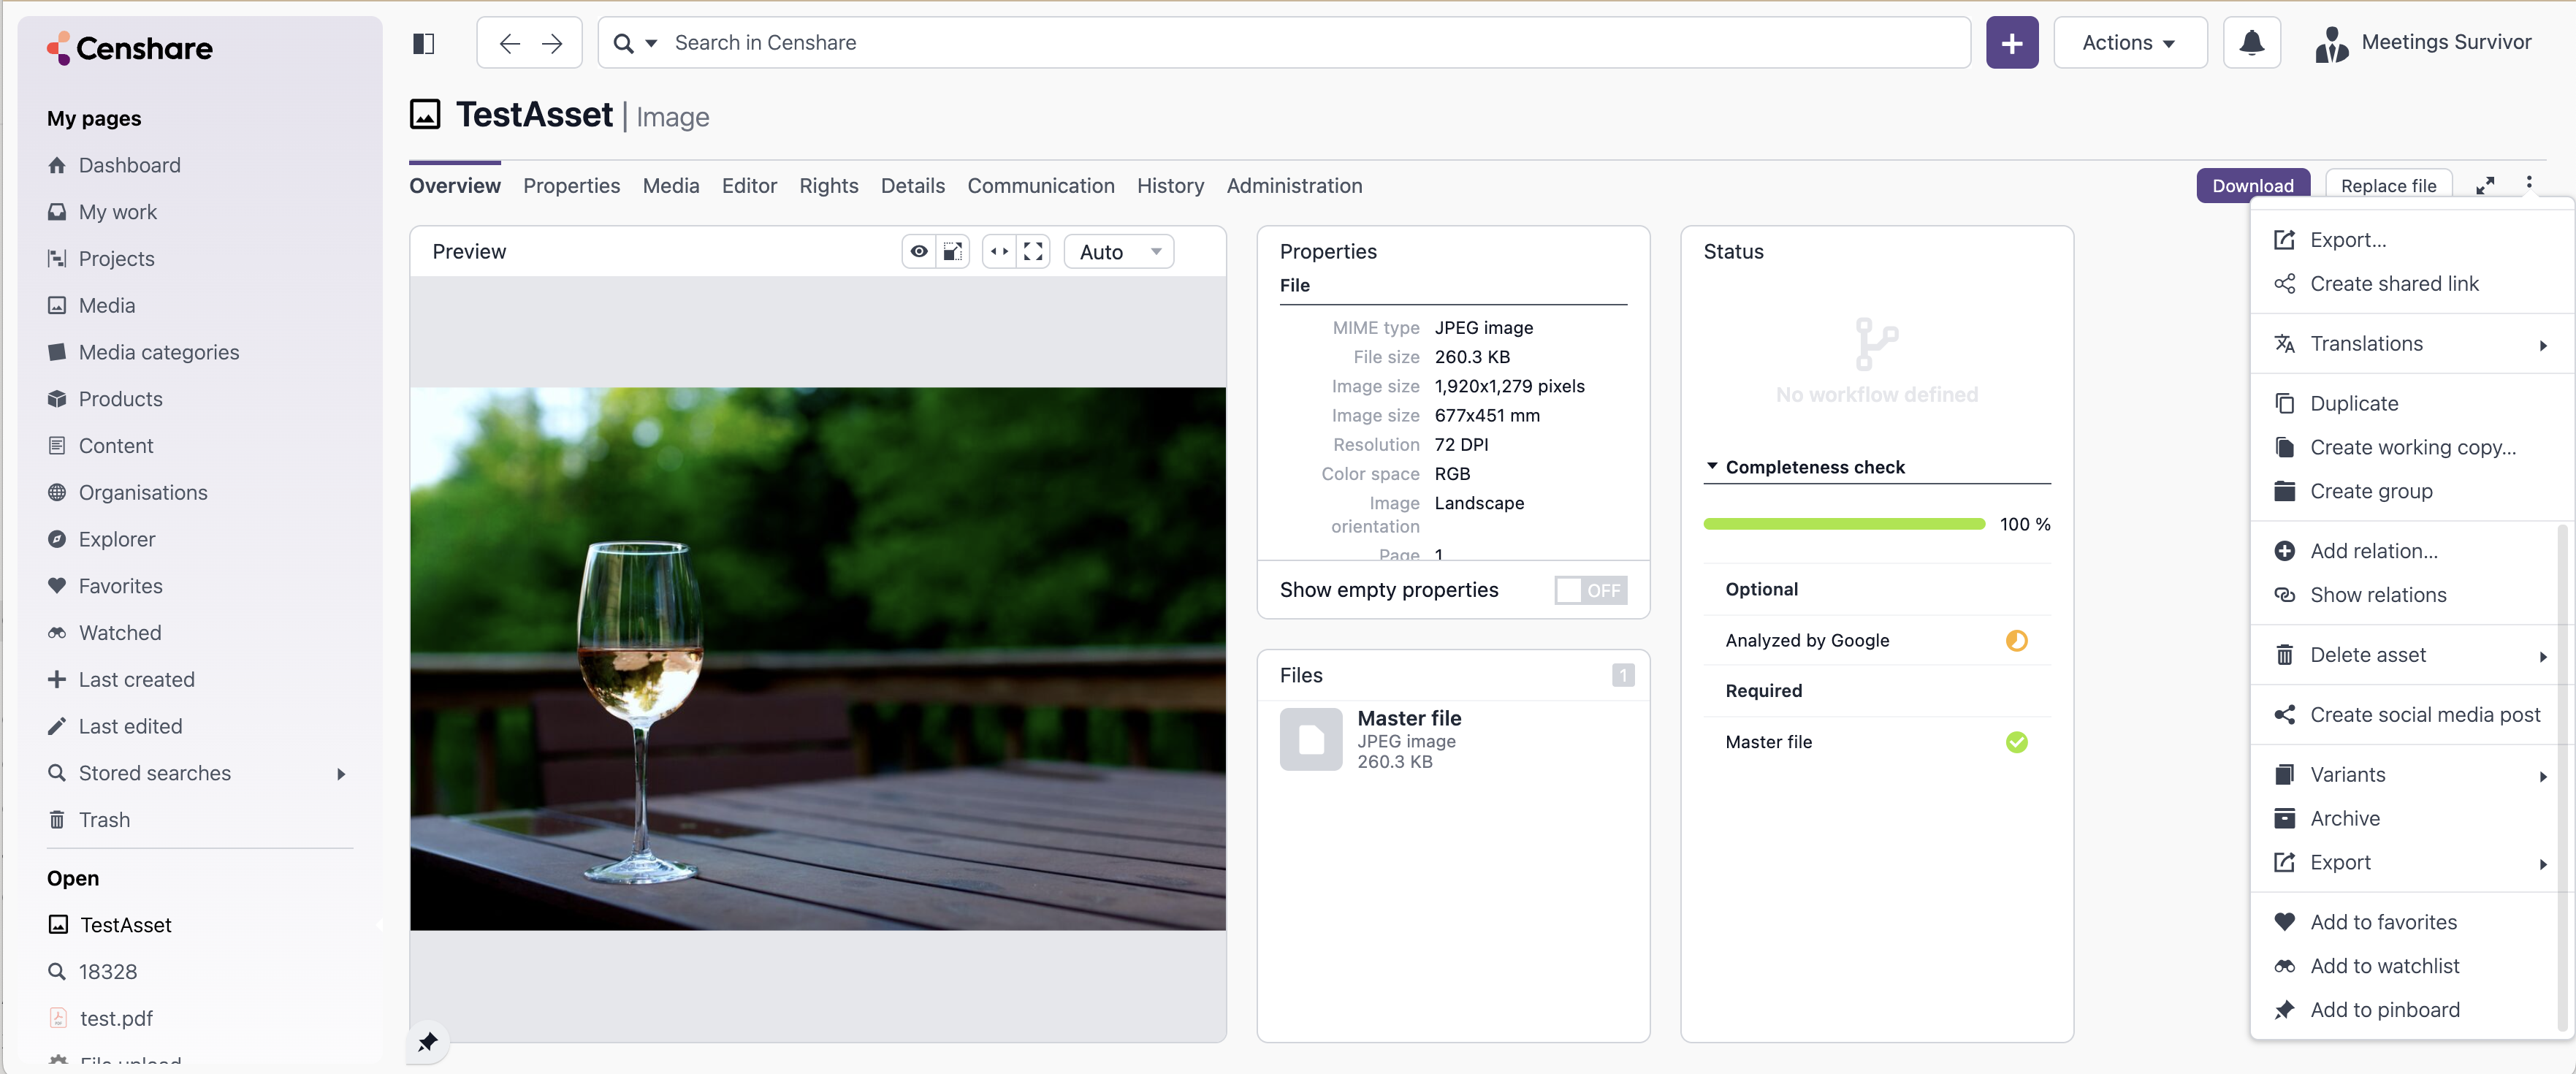Screen dimensions: 2576x1074
Task: Expand Stored searches submenu
Action: click(x=341, y=774)
